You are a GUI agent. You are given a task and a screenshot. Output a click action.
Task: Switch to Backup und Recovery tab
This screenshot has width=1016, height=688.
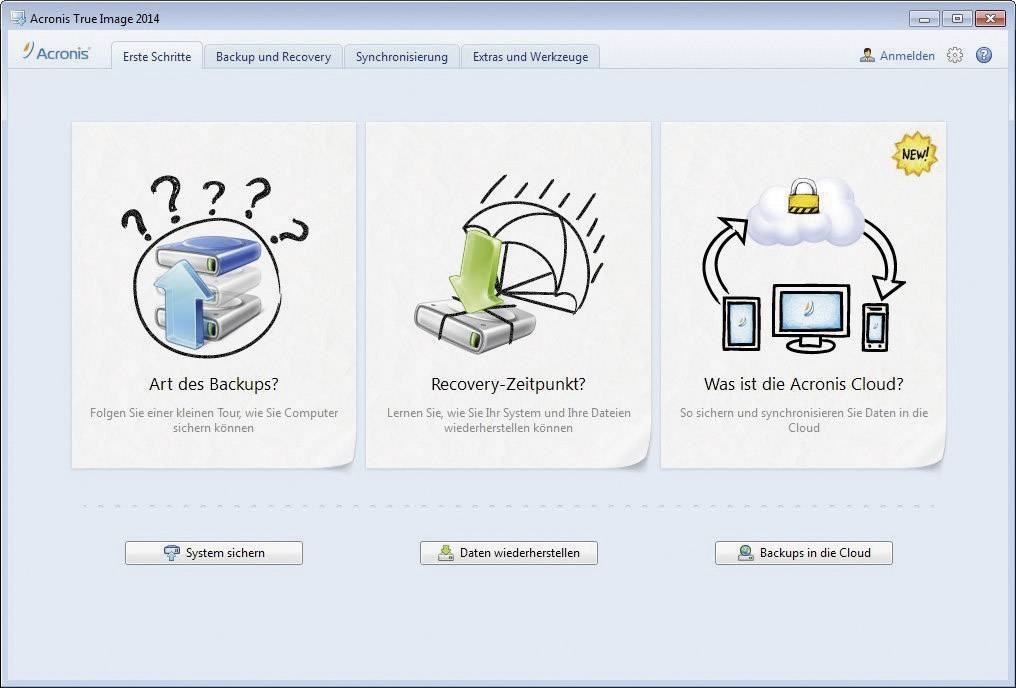click(273, 56)
